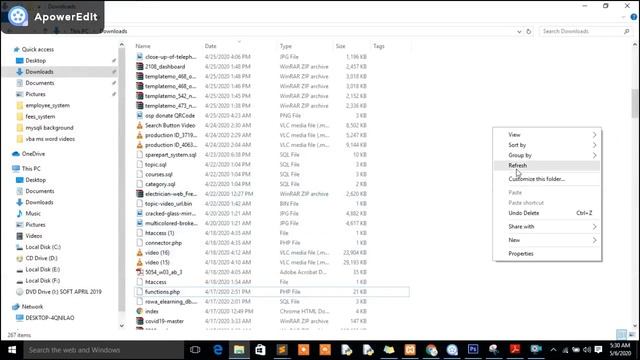Open DVD Drive SOFT APRIL 2019
The image size is (640, 360).
(x=63, y=292)
